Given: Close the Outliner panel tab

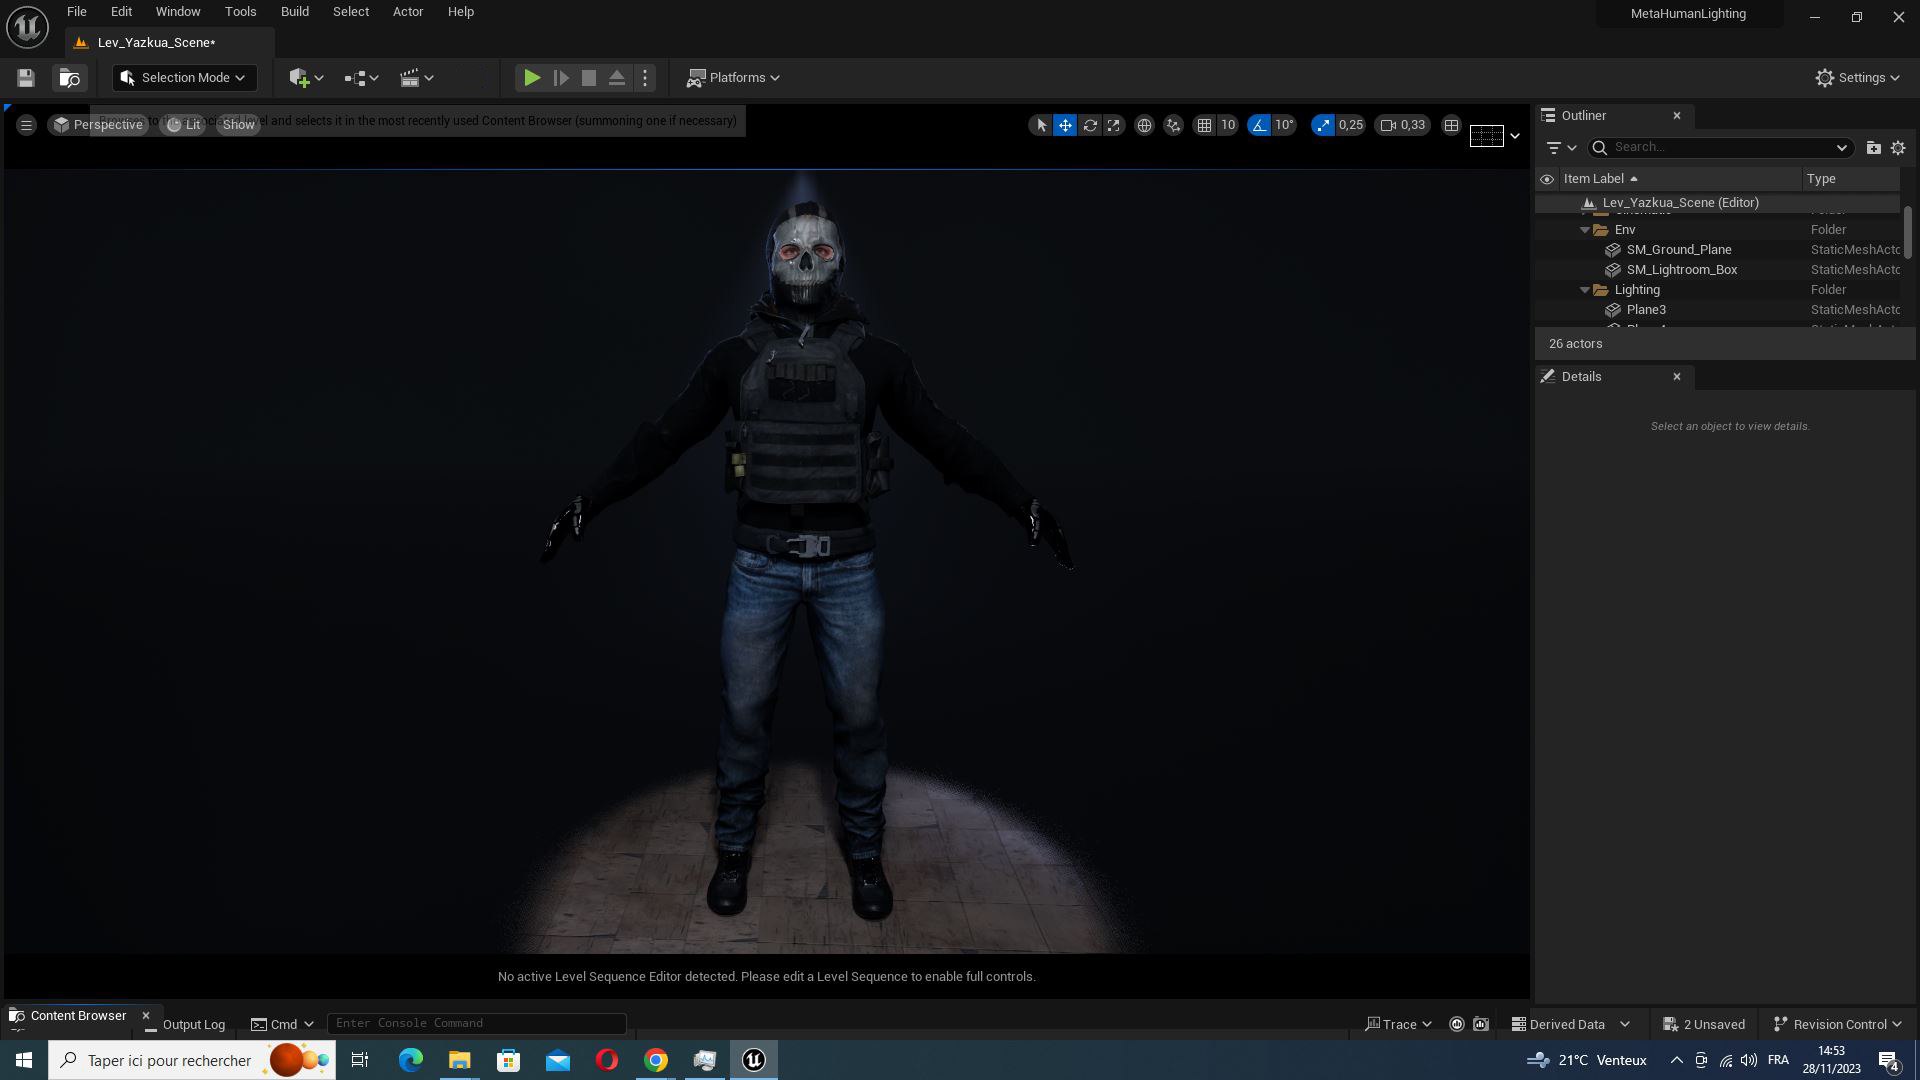Looking at the screenshot, I should [1677, 116].
